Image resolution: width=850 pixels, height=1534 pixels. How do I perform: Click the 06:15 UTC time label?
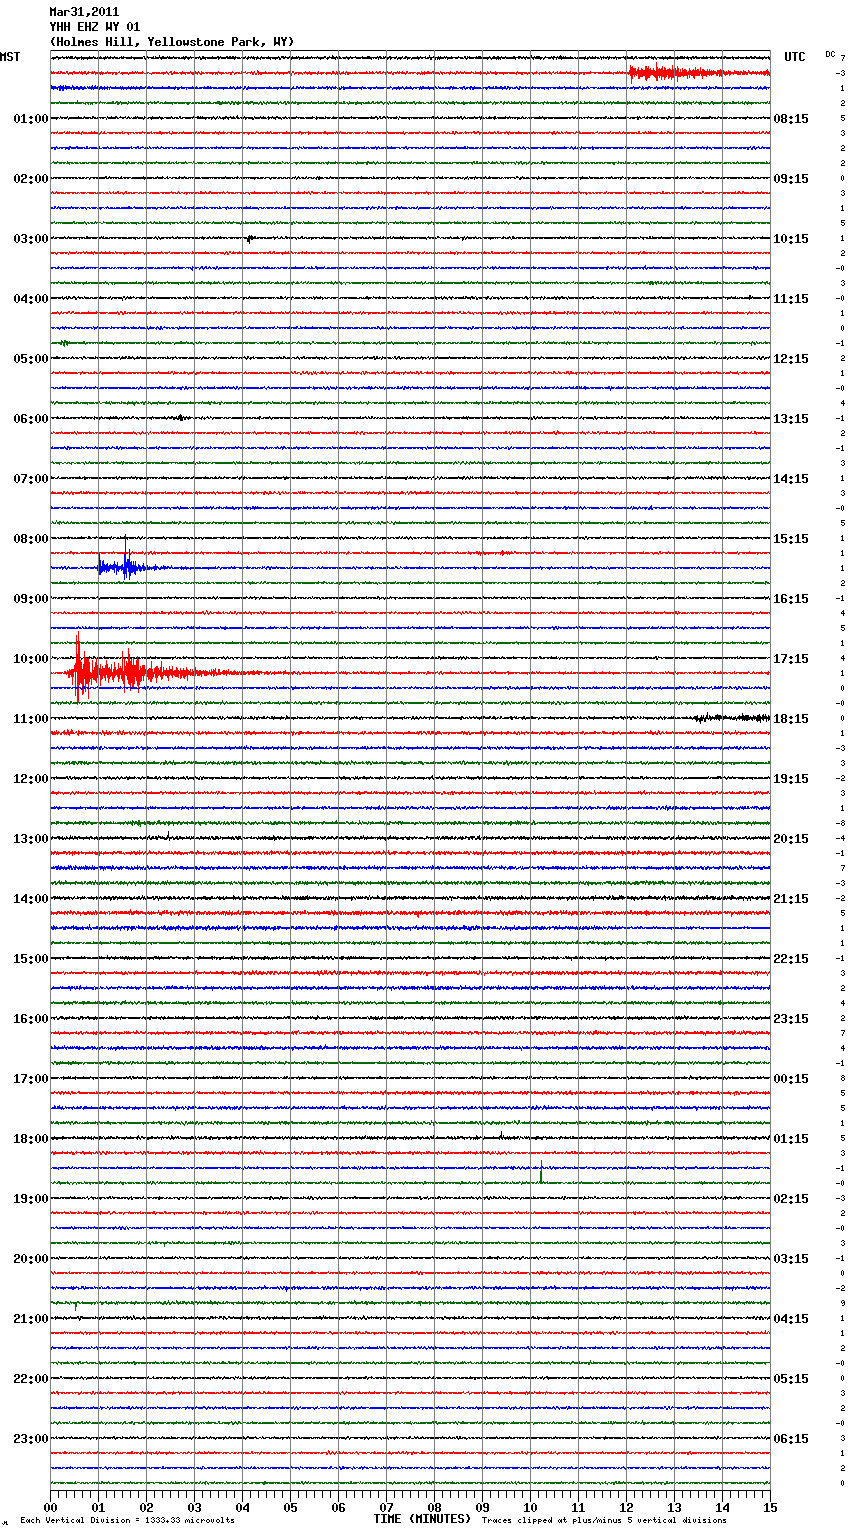click(791, 1439)
